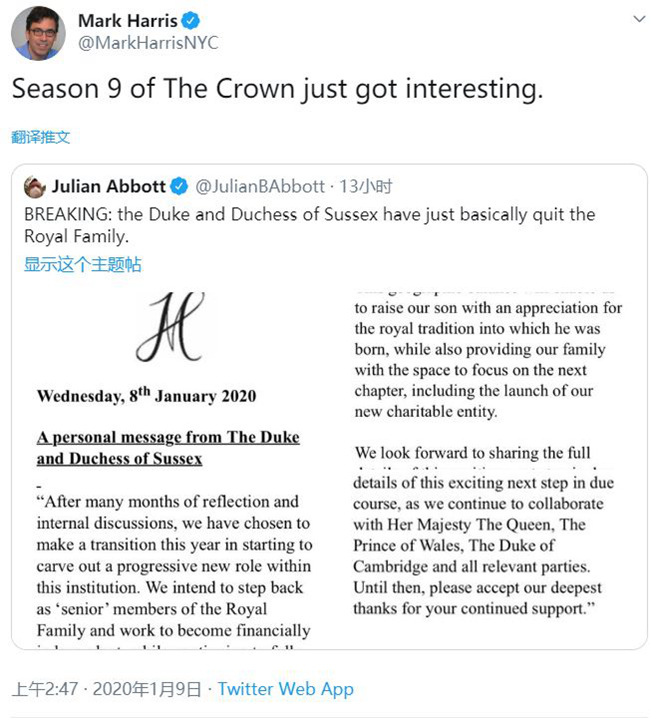Open the tweet options chevron menu
The height and width of the screenshot is (718, 650).
pyautogui.click(x=638, y=19)
